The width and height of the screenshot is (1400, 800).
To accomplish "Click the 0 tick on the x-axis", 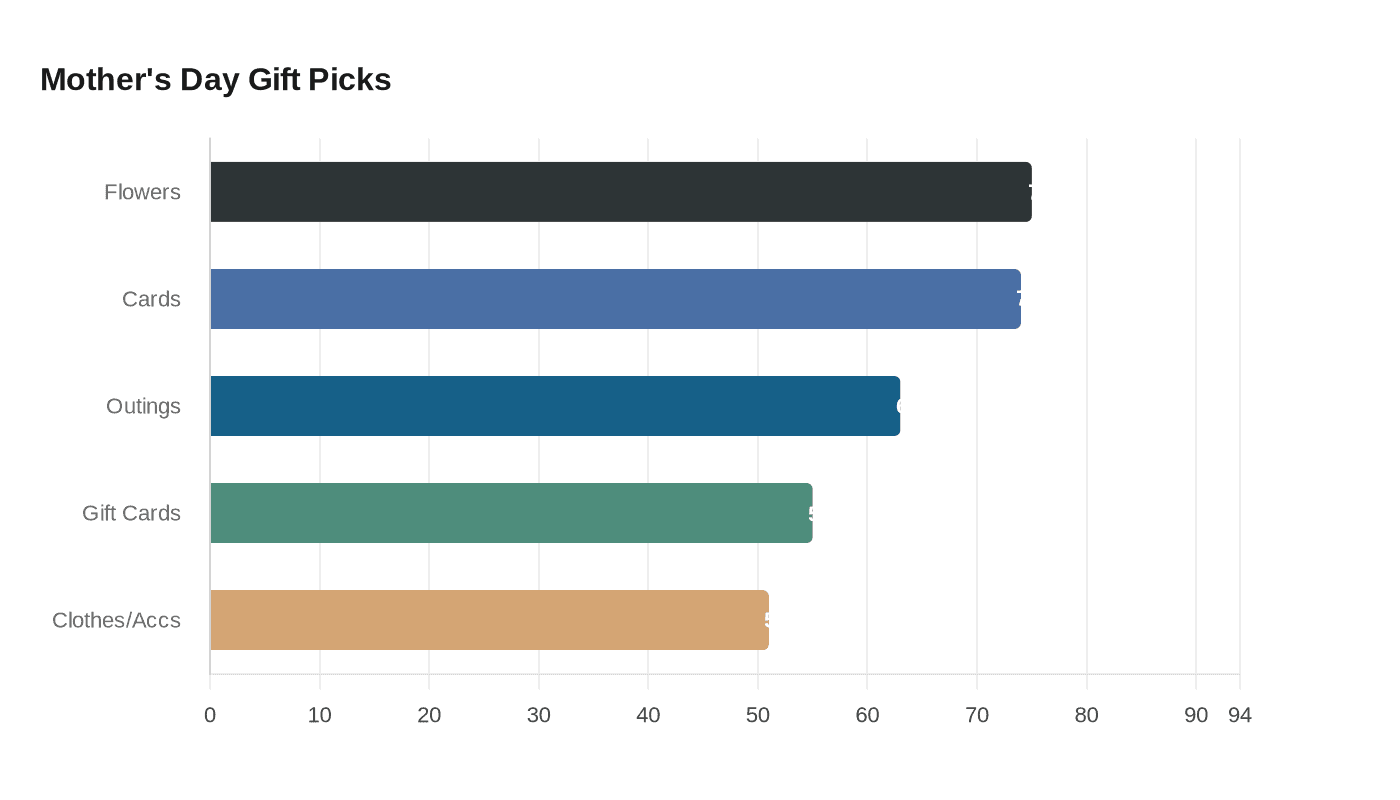I will coord(210,715).
